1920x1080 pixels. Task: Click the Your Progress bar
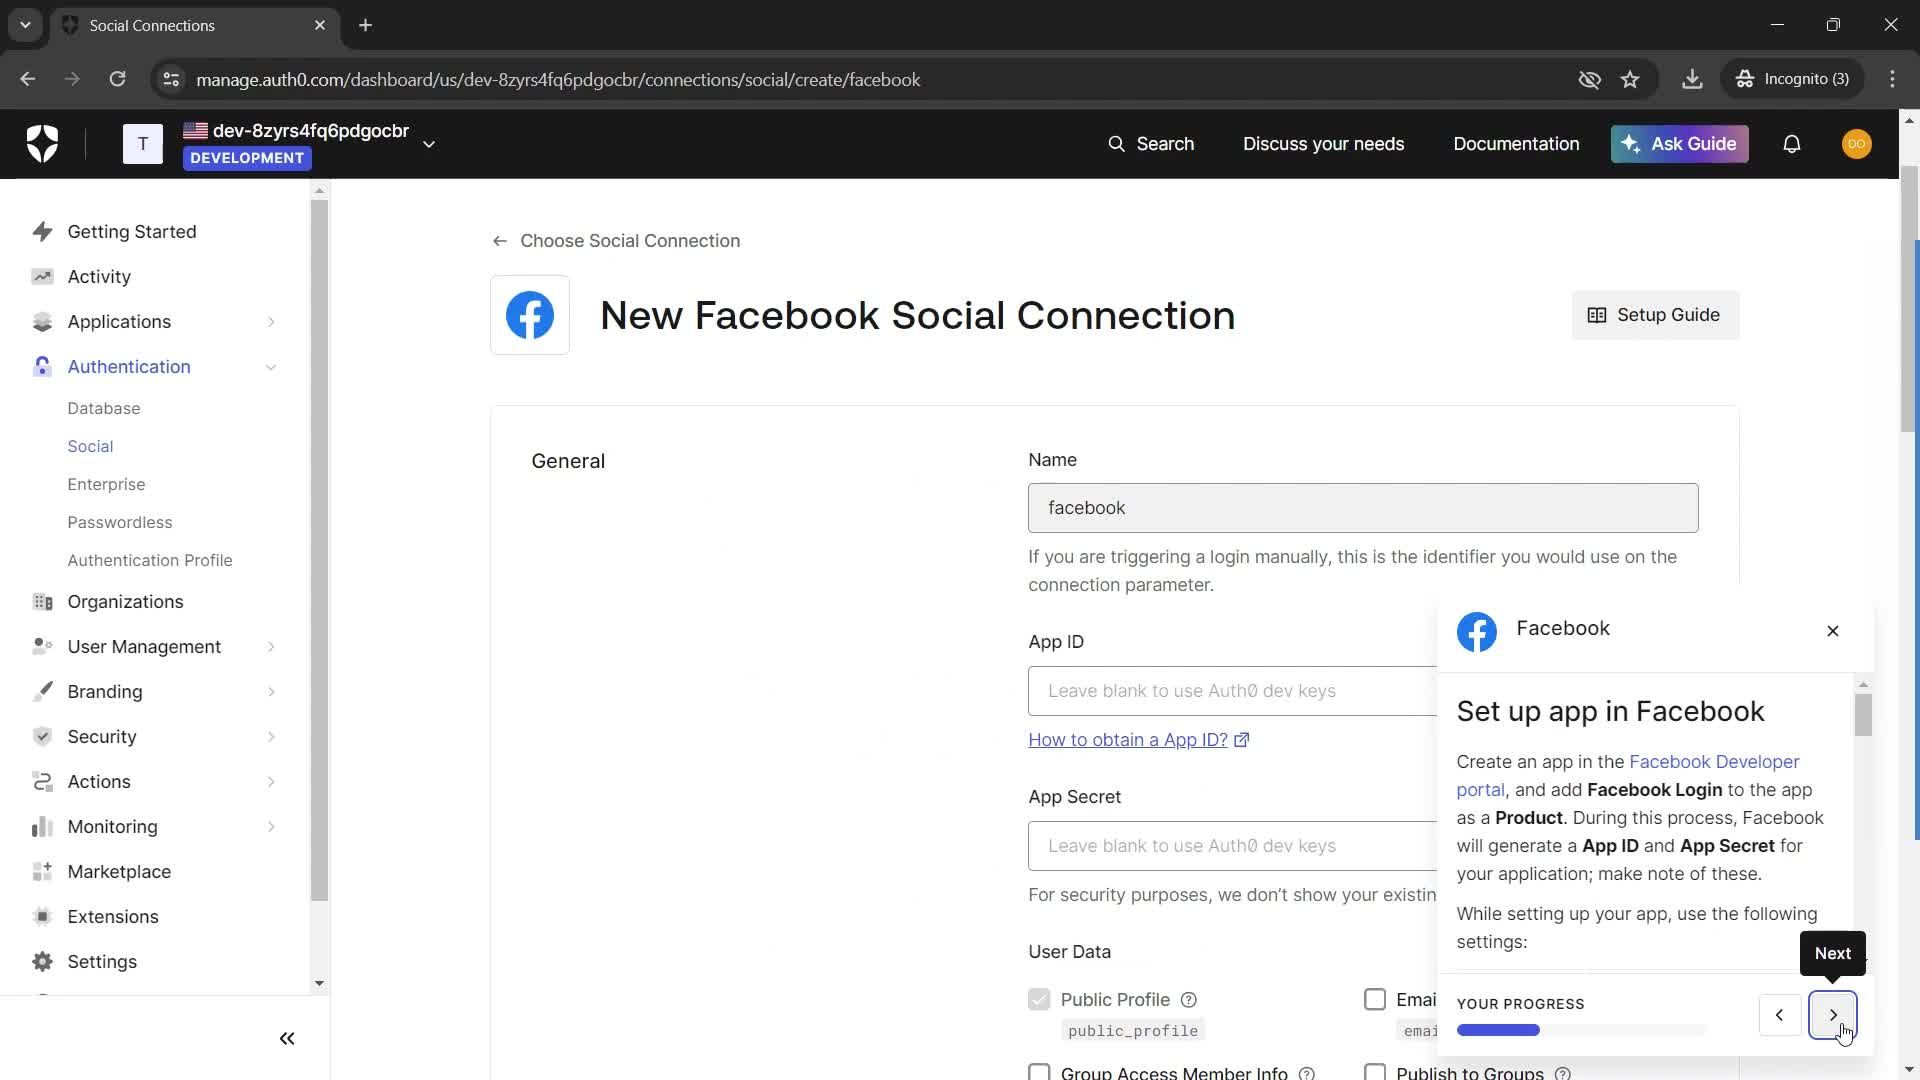pyautogui.click(x=1581, y=1030)
